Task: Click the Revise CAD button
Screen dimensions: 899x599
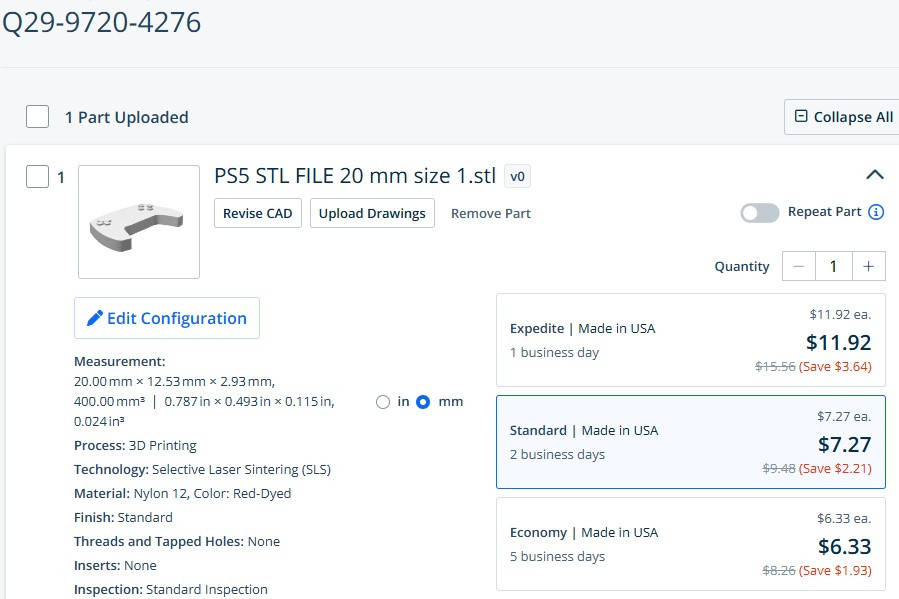Action: (258, 213)
